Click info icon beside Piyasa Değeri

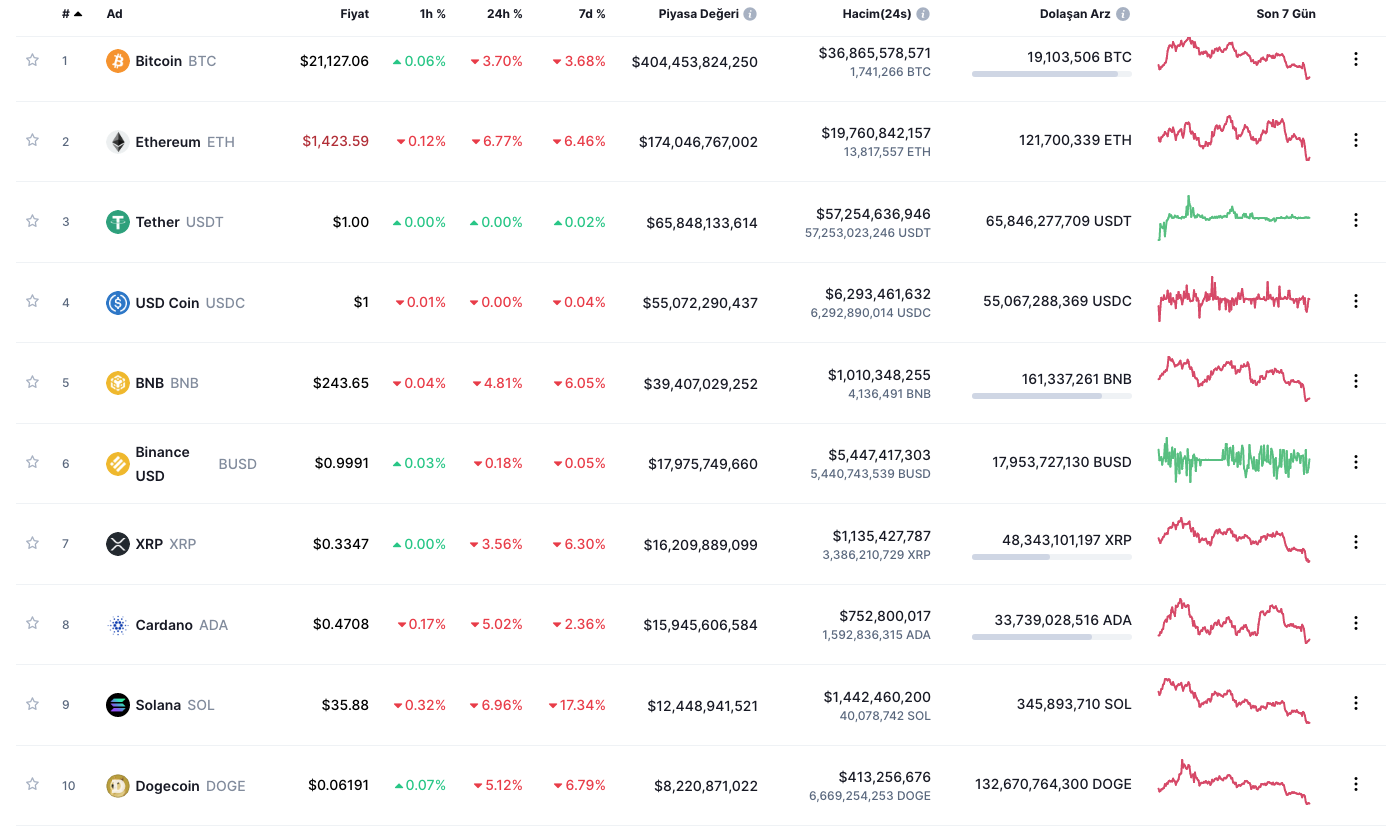click(750, 14)
